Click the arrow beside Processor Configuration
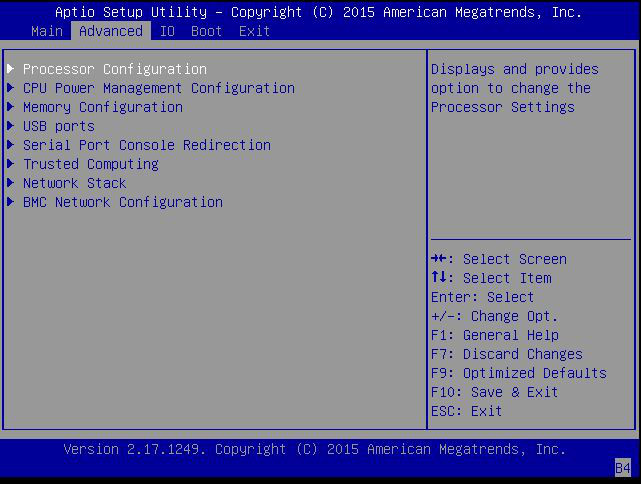 11,69
